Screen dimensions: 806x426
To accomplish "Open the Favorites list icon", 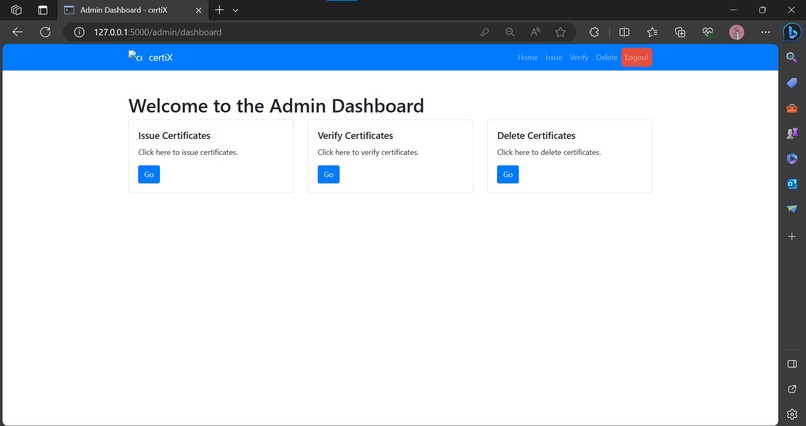I will tap(652, 32).
